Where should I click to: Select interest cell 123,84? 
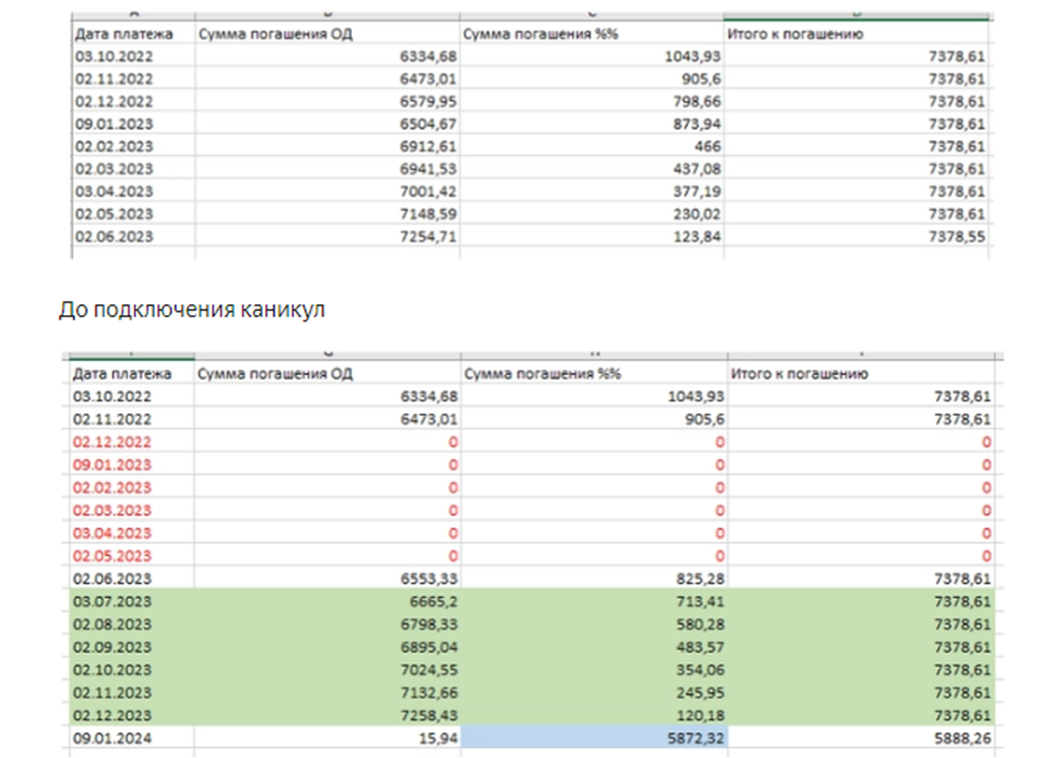point(592,237)
